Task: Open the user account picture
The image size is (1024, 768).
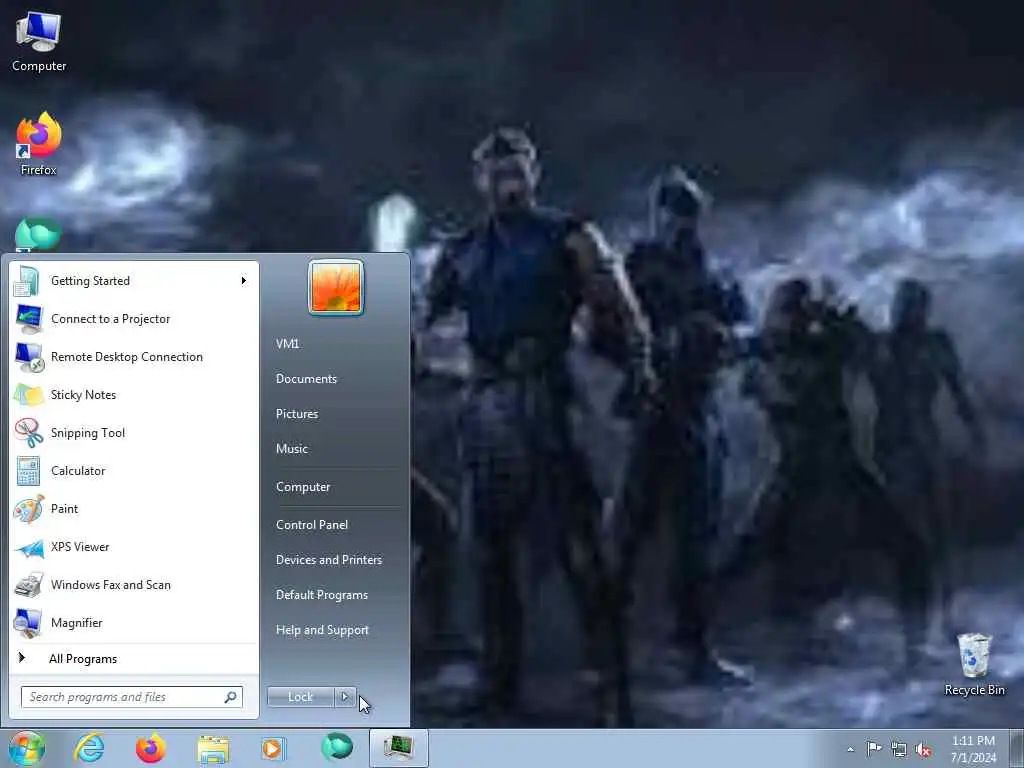Action: 336,287
